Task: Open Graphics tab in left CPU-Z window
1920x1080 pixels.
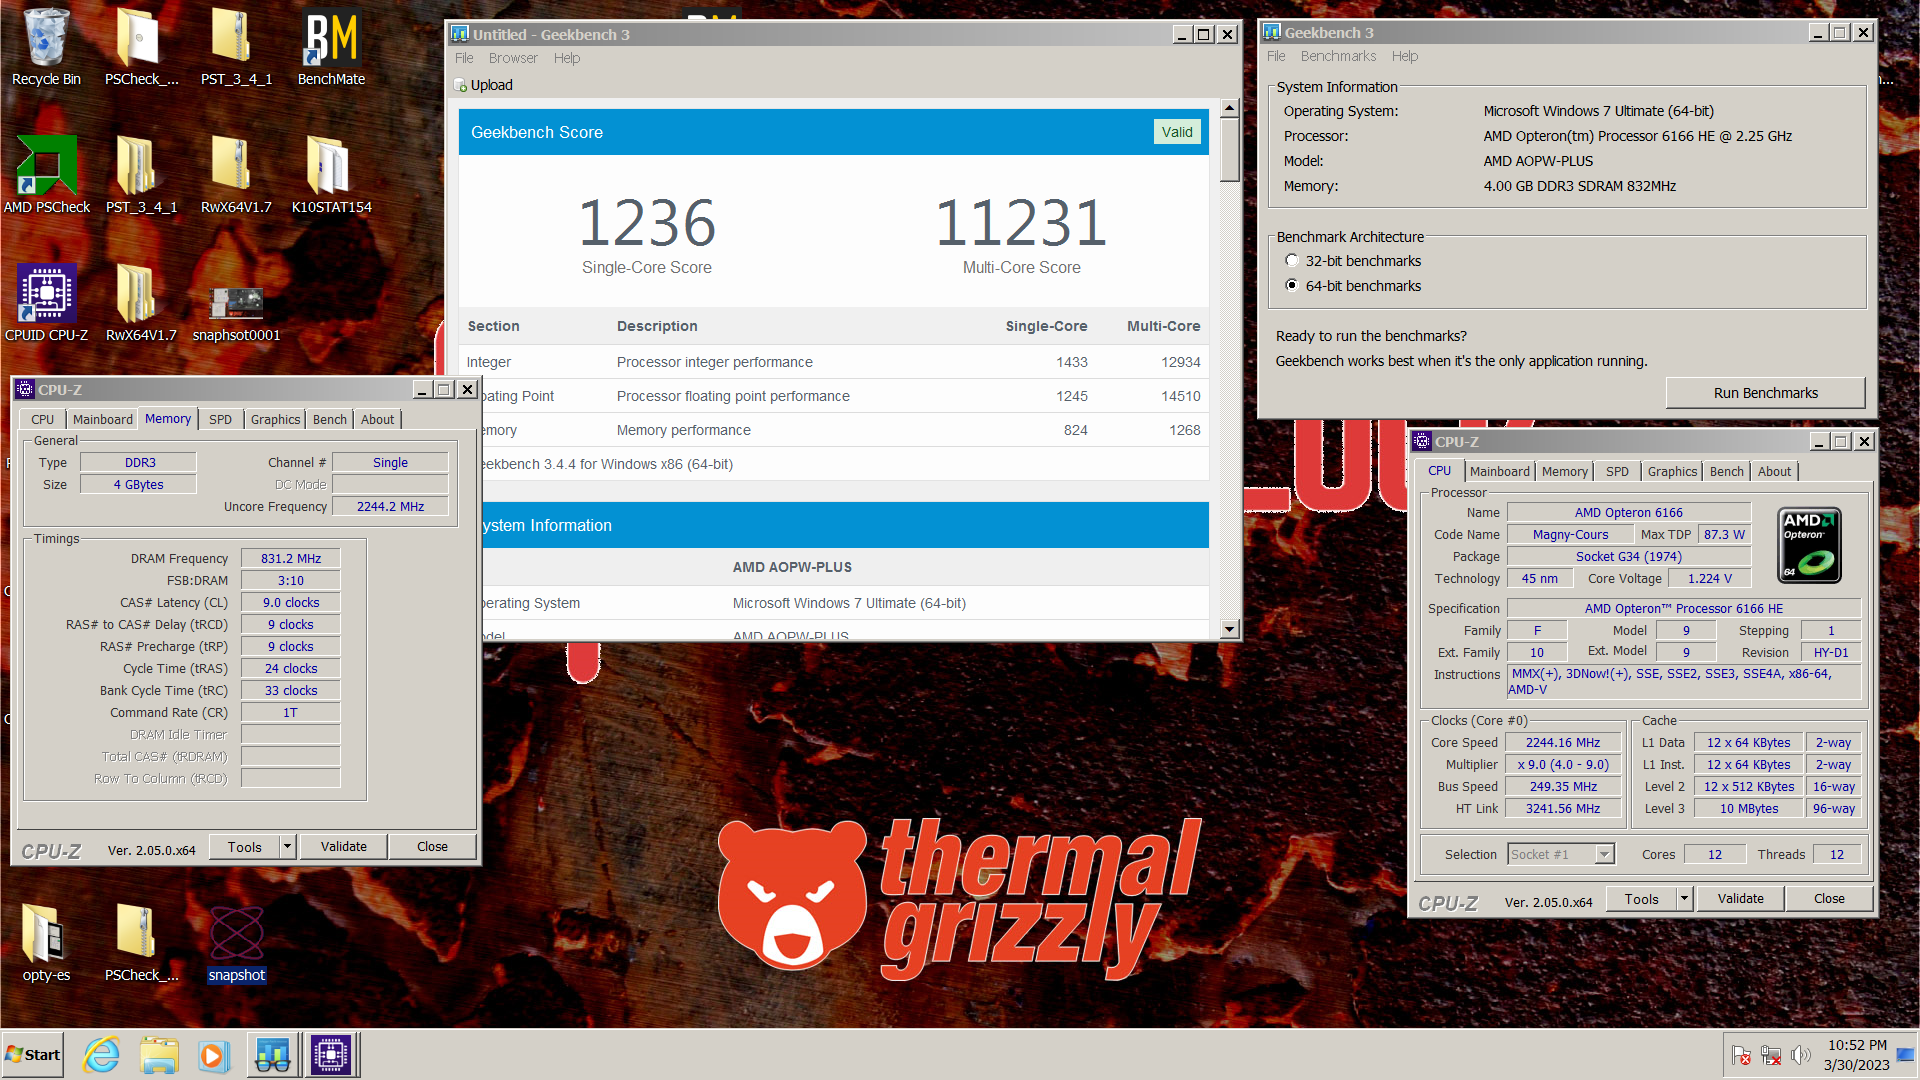Action: [275, 420]
